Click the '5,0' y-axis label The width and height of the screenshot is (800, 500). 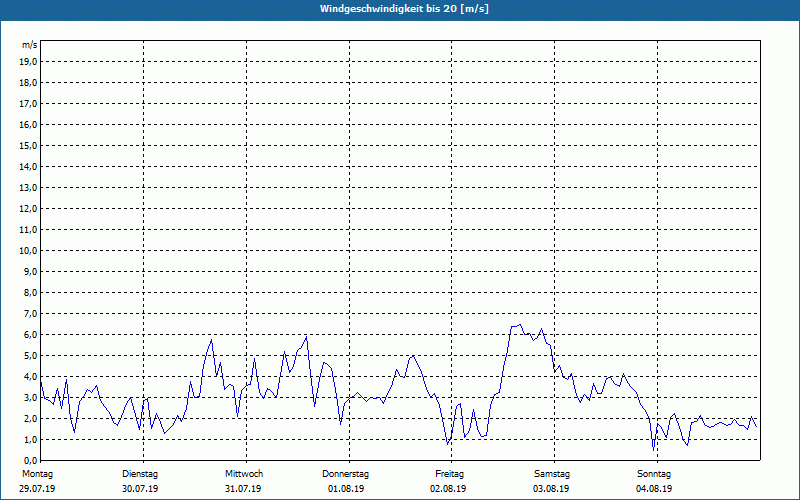click(31, 356)
